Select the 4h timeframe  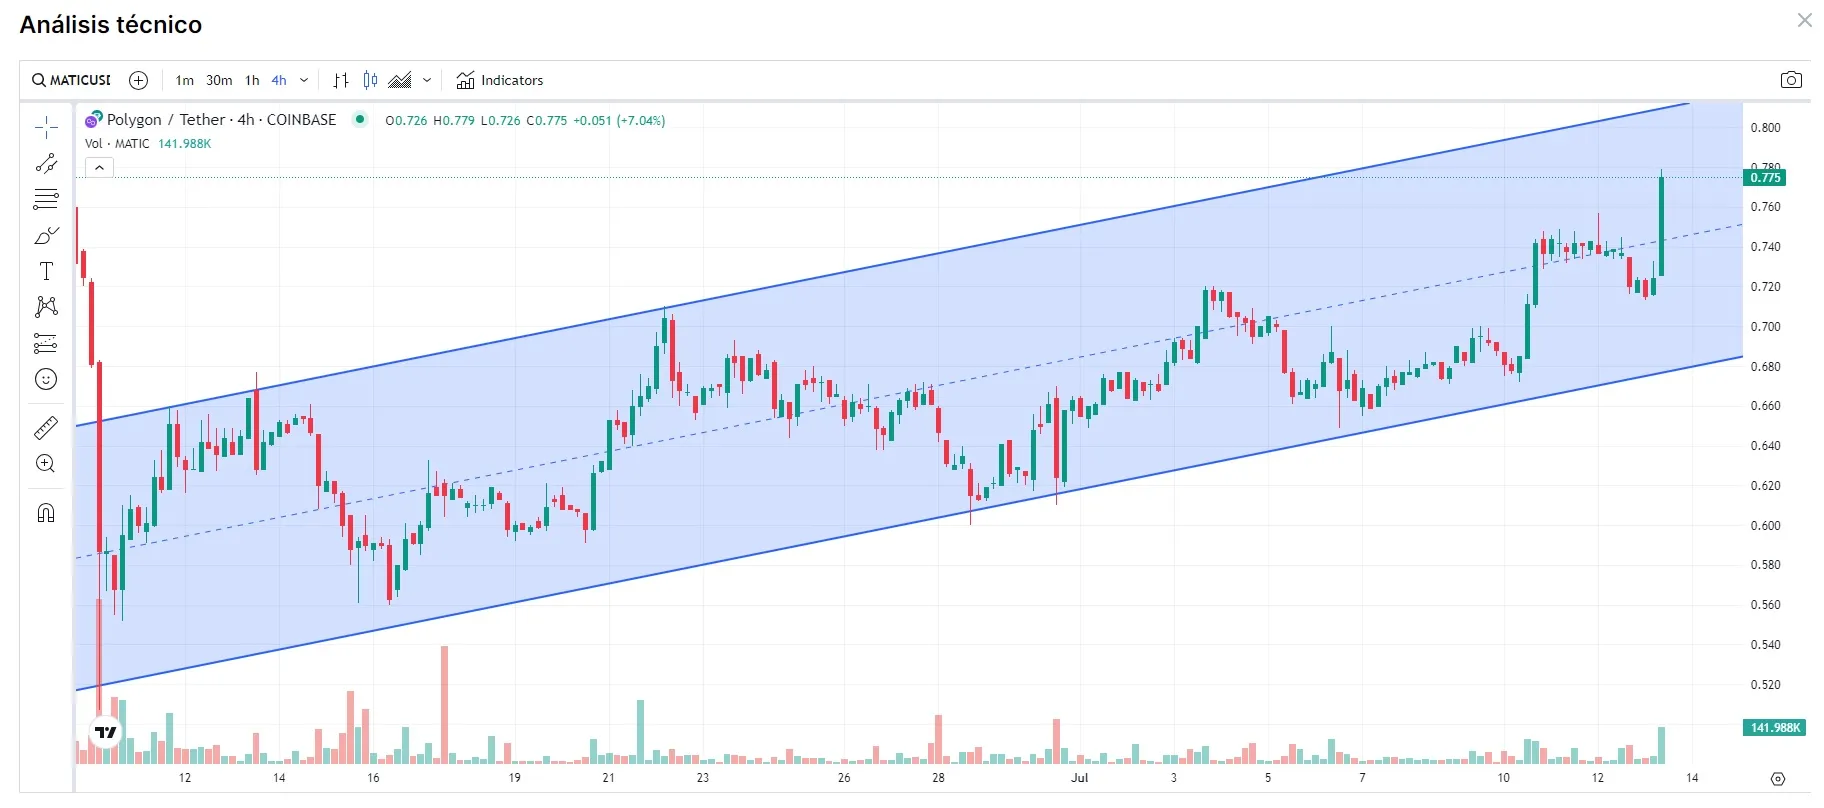[279, 80]
